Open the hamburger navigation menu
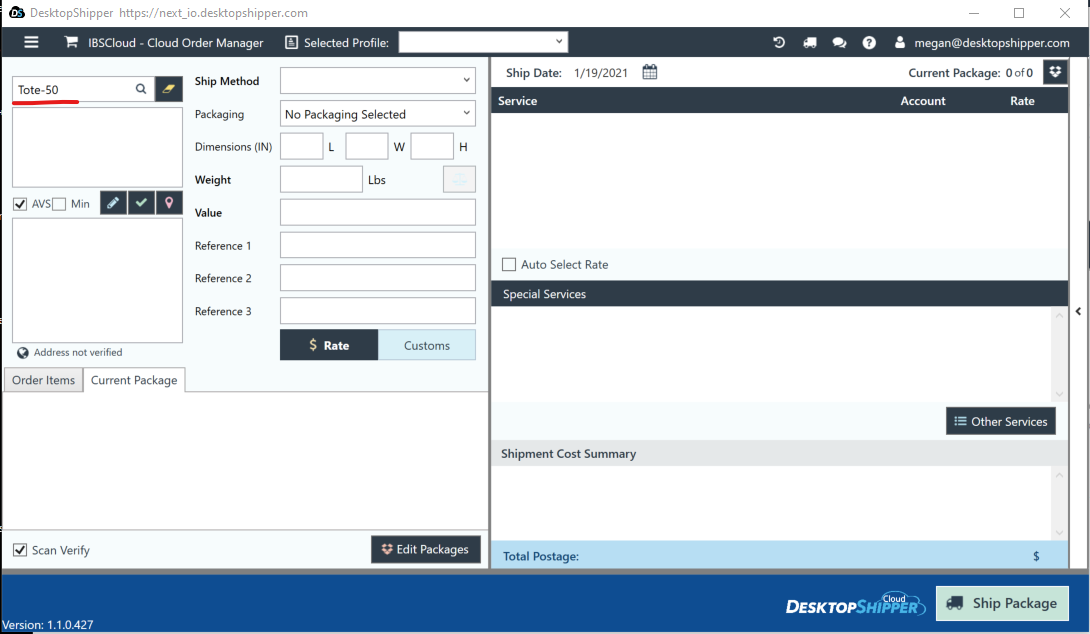1090x634 pixels. 31,42
